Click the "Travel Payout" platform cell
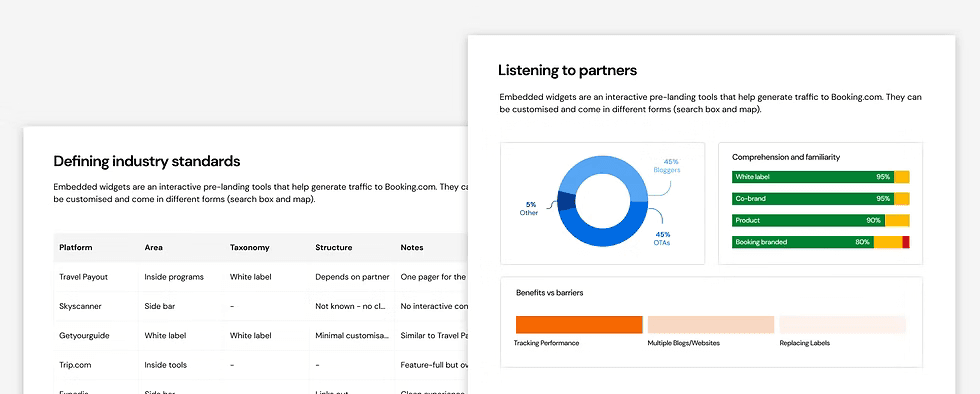The image size is (980, 394). pyautogui.click(x=84, y=276)
